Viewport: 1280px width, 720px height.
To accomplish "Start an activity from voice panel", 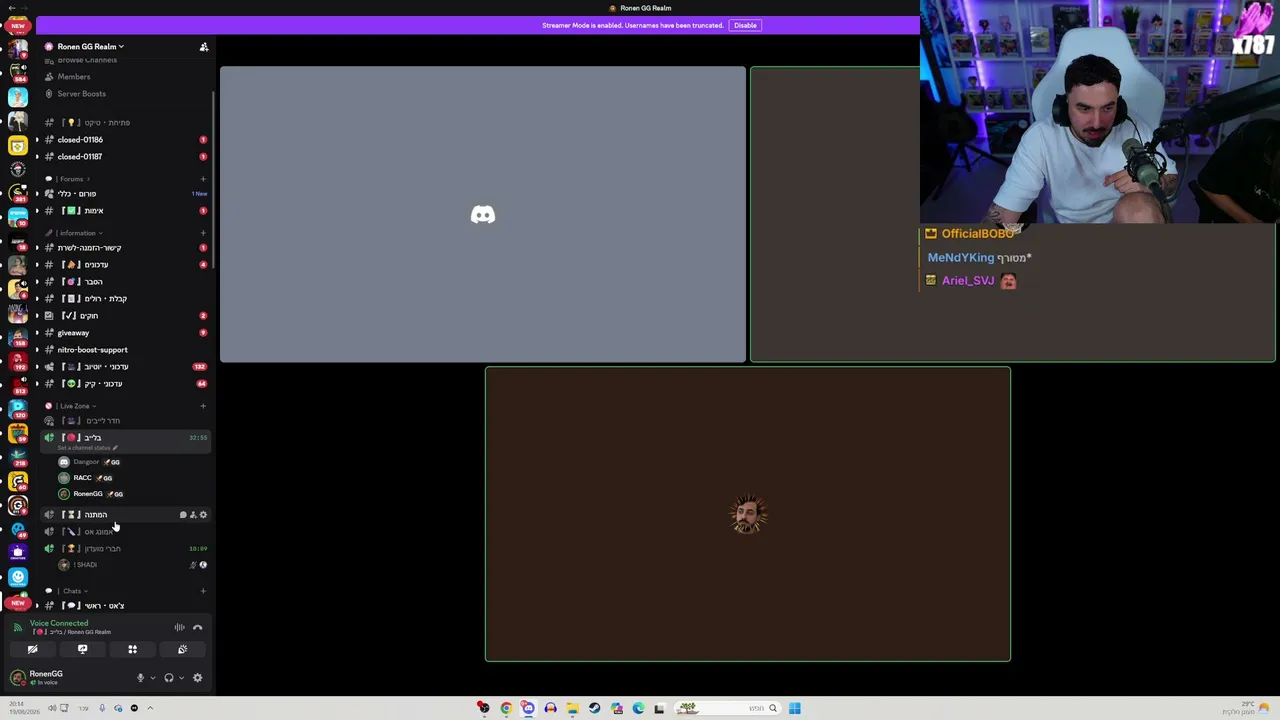I will pos(132,650).
